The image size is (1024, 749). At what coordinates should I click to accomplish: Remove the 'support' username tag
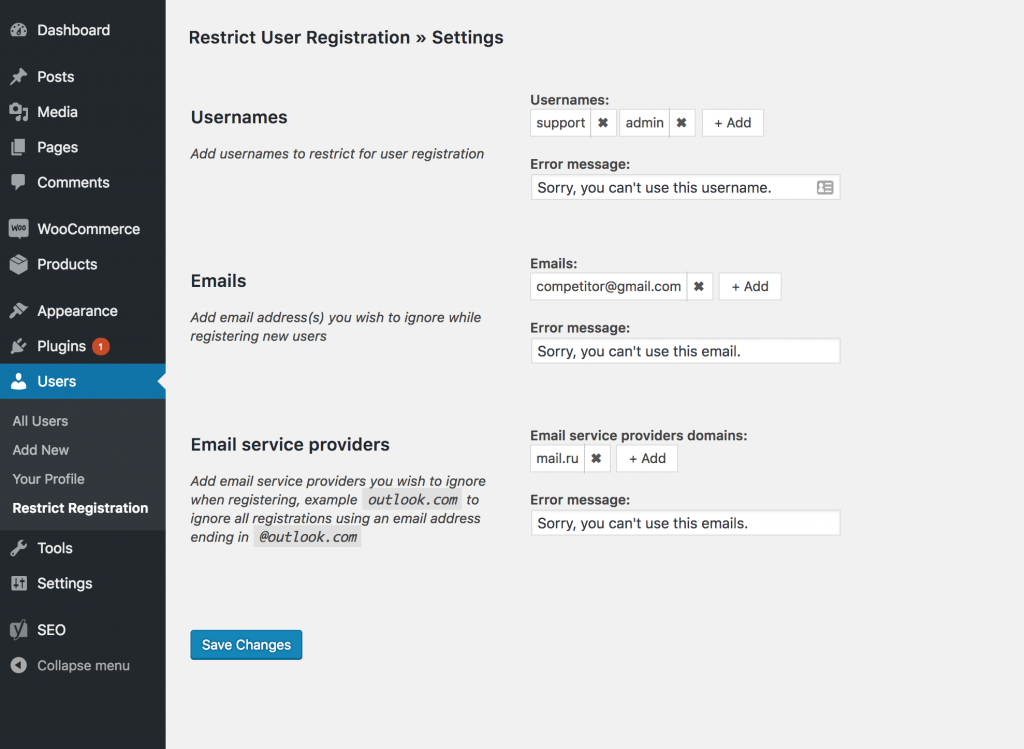tap(603, 123)
